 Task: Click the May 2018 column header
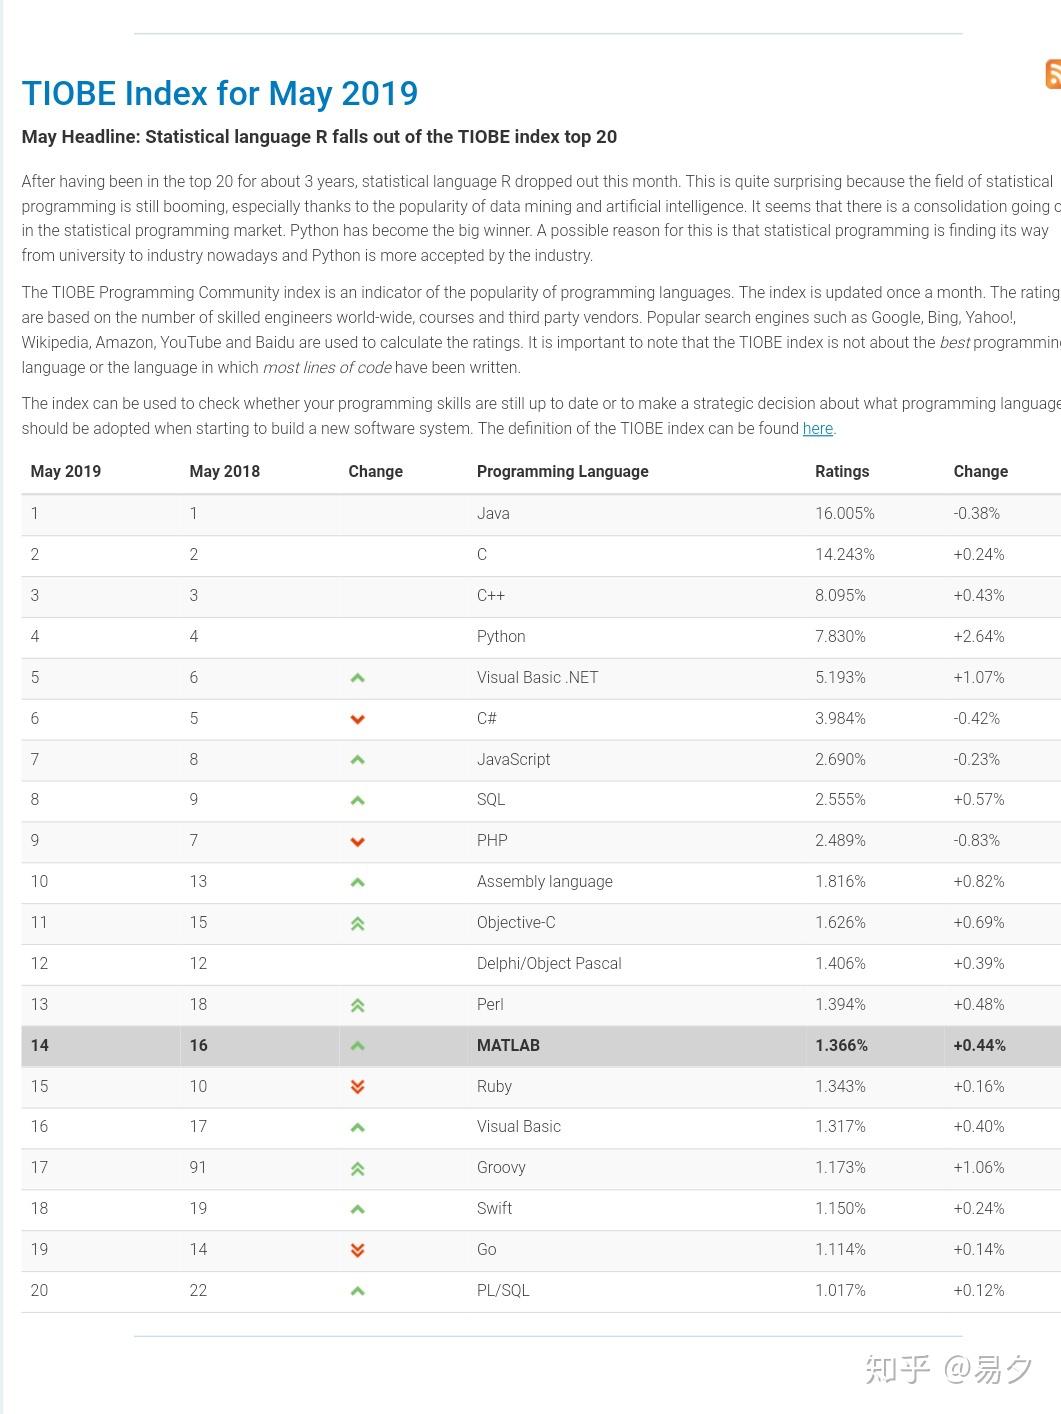pyautogui.click(x=225, y=472)
